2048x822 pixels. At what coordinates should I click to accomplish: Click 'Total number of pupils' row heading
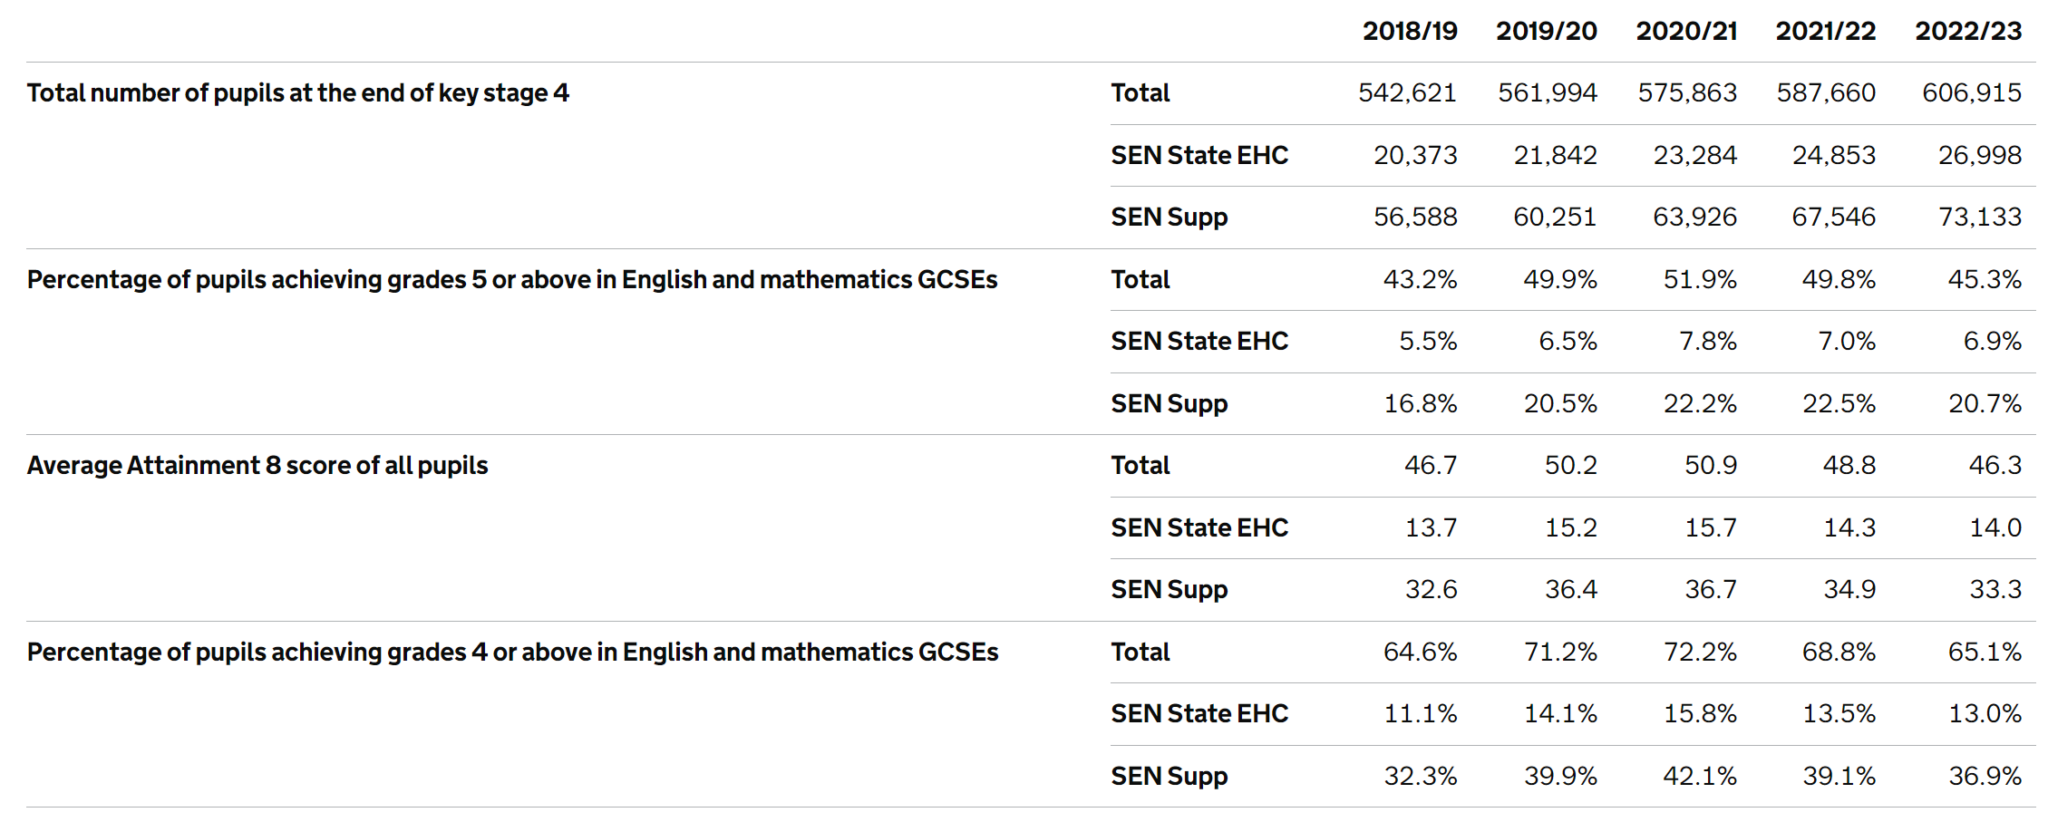tap(298, 93)
